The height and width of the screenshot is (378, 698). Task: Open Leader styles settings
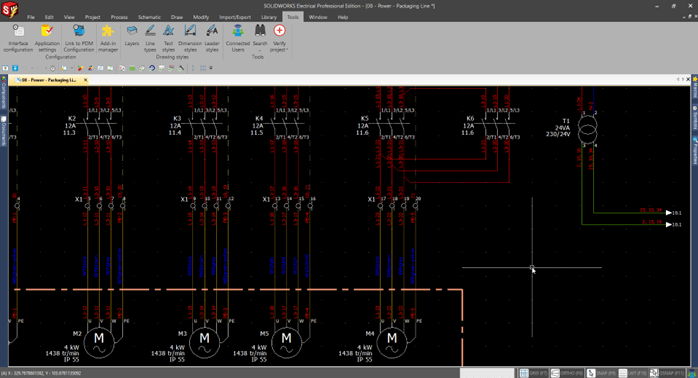tap(212, 38)
